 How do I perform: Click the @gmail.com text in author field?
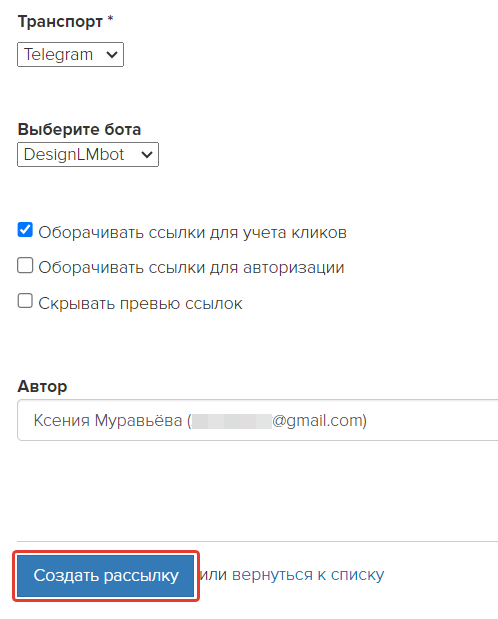317,421
